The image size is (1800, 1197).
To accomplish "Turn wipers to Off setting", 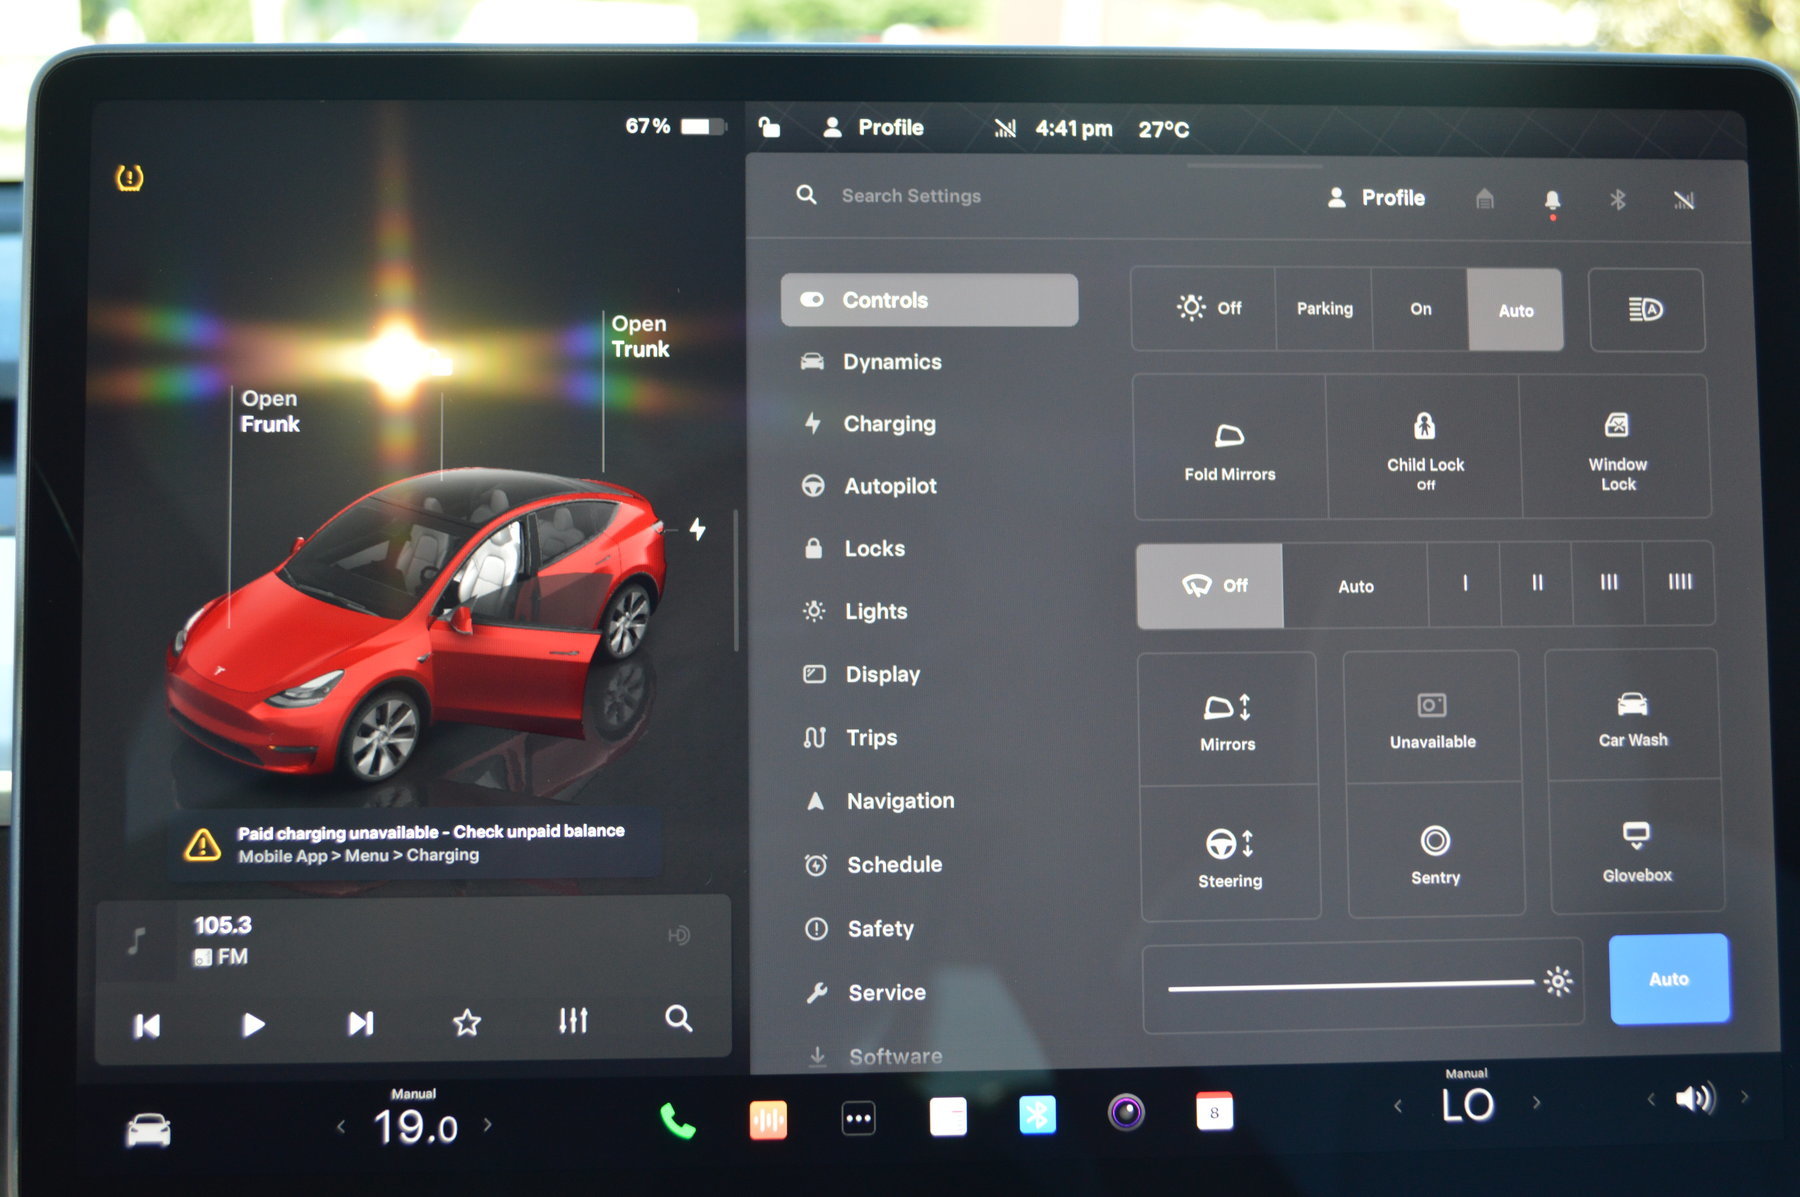I will point(1210,586).
